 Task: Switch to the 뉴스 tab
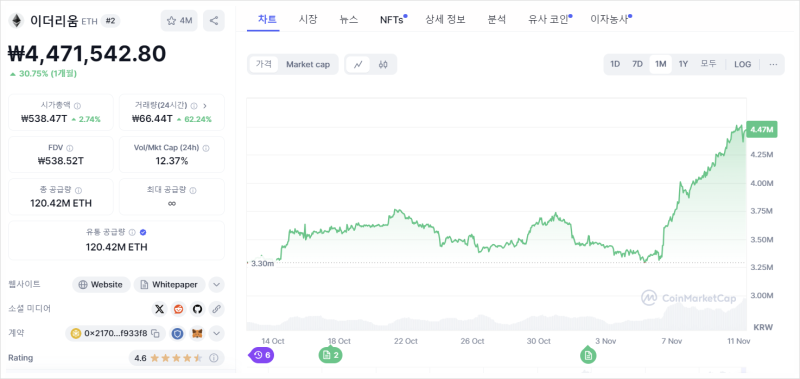(348, 20)
